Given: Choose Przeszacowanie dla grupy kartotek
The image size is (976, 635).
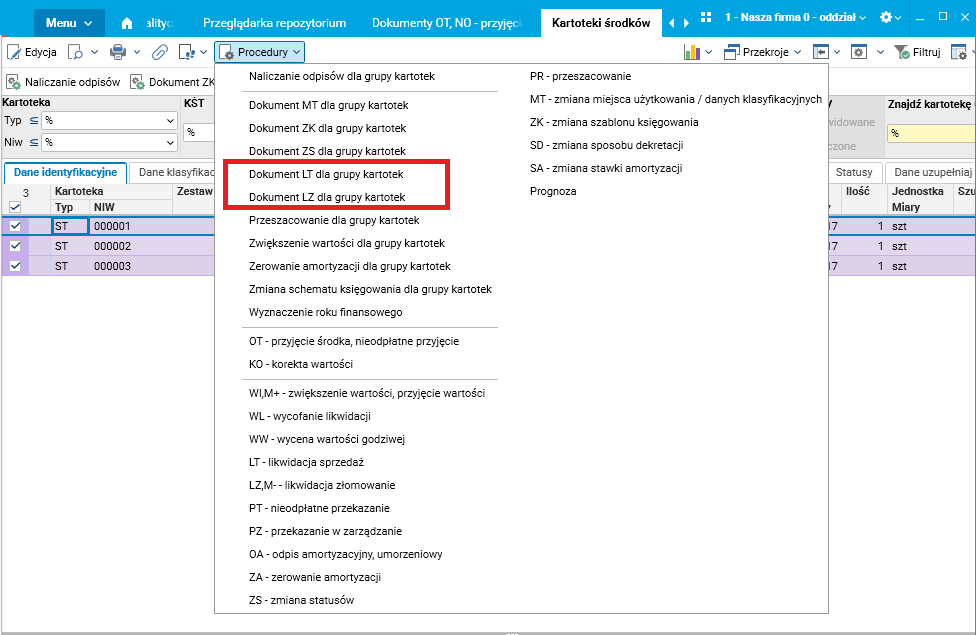Looking at the screenshot, I should (334, 220).
